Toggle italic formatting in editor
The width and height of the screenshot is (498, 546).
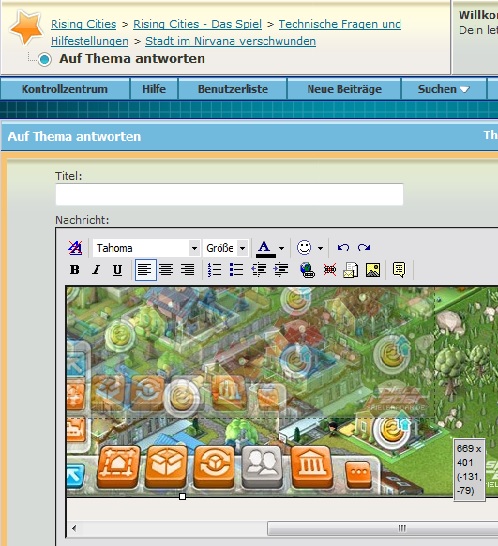click(x=96, y=270)
